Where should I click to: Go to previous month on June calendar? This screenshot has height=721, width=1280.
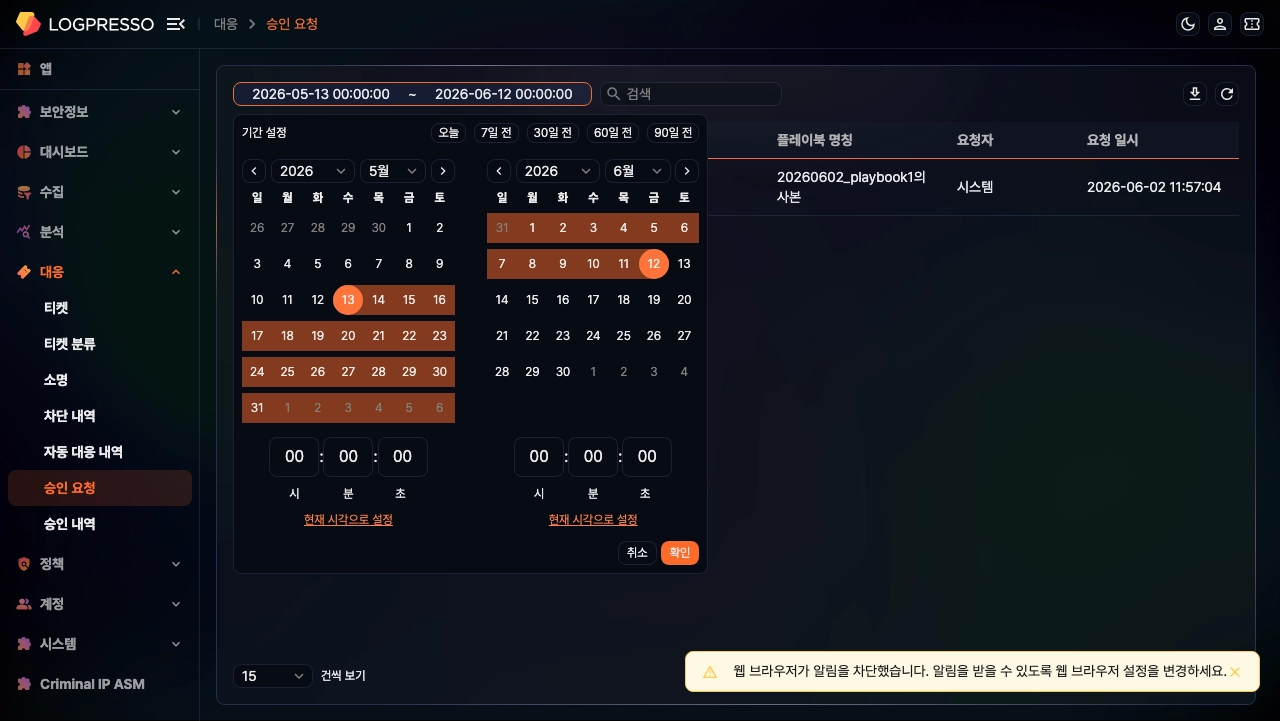[499, 171]
